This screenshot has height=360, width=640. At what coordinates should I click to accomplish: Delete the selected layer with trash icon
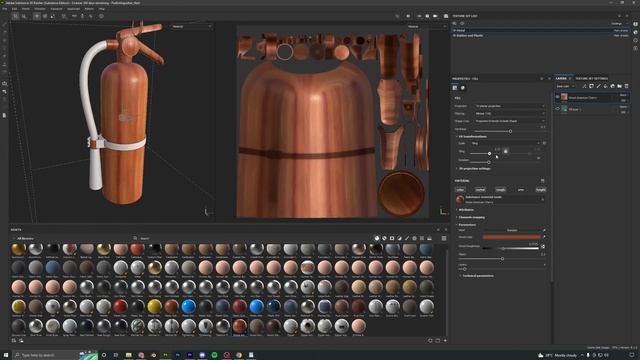coord(627,86)
